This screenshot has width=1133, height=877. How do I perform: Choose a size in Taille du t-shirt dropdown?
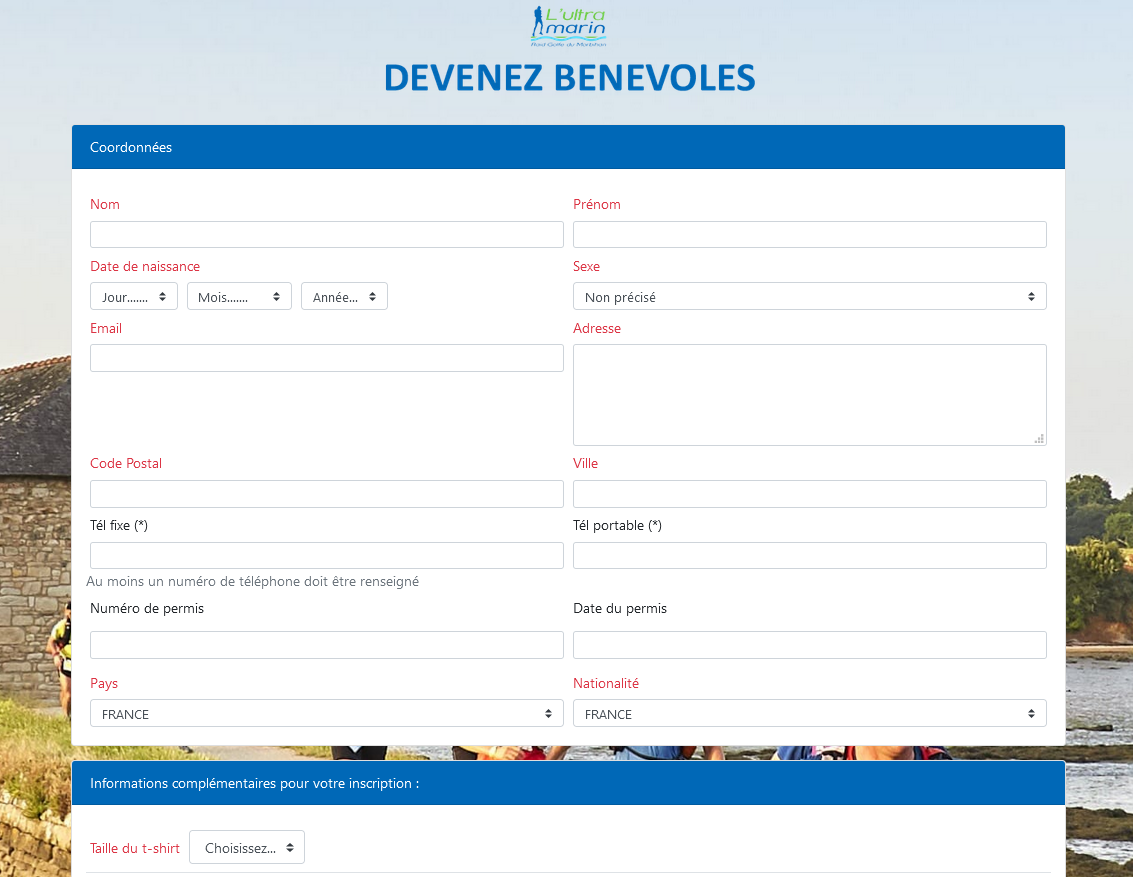click(x=247, y=847)
